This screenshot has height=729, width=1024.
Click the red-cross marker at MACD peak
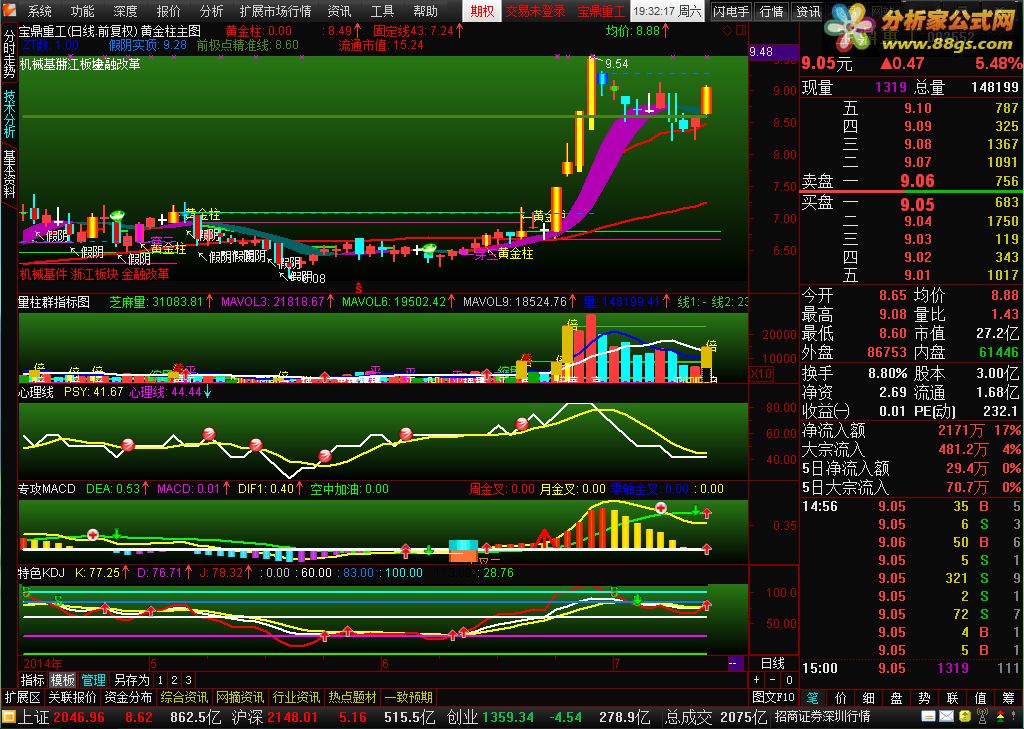point(661,508)
